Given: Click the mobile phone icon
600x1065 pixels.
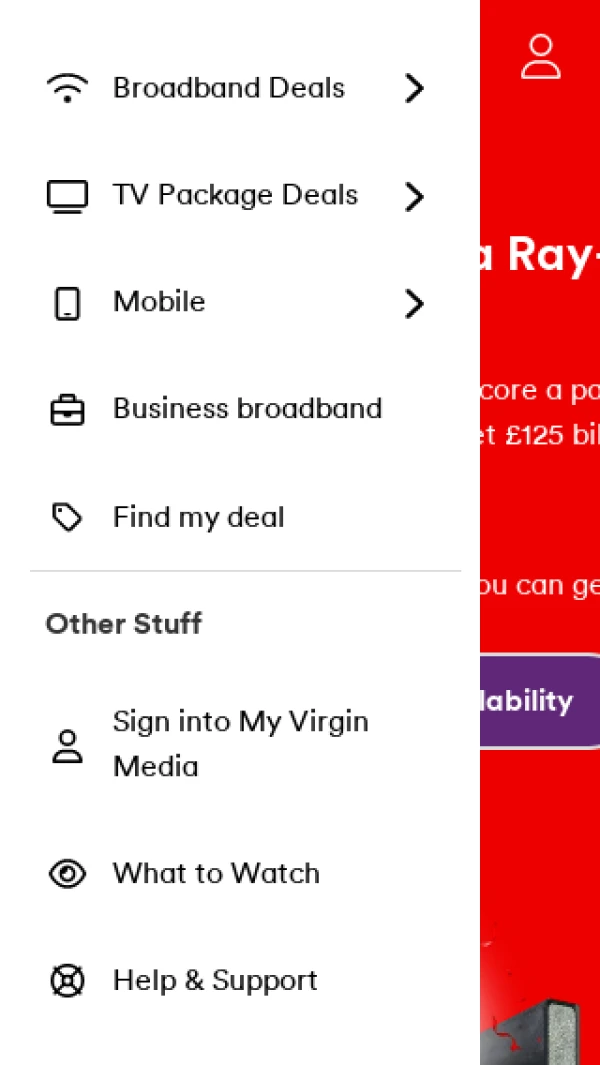Looking at the screenshot, I should tap(67, 303).
